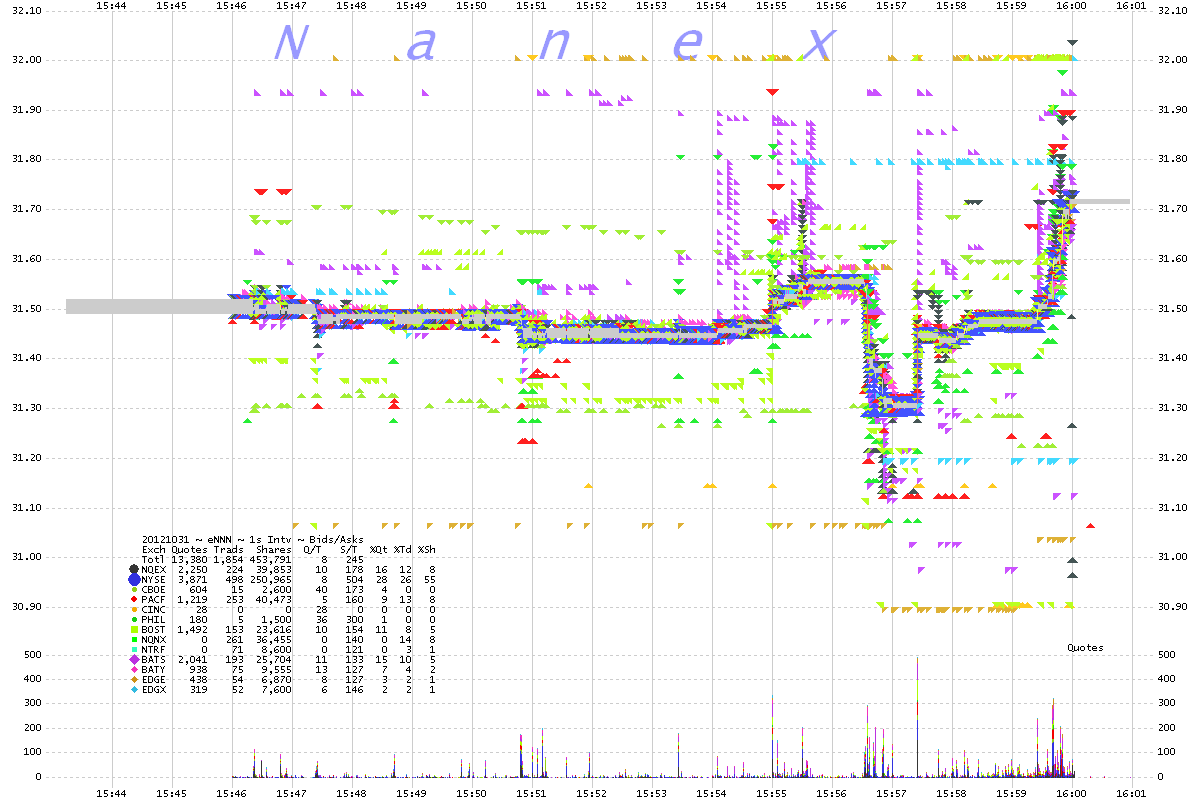Image resolution: width=1200 pixels, height=800 pixels.
Task: Select NYSE shares value '250,965'
Action: (x=273, y=579)
